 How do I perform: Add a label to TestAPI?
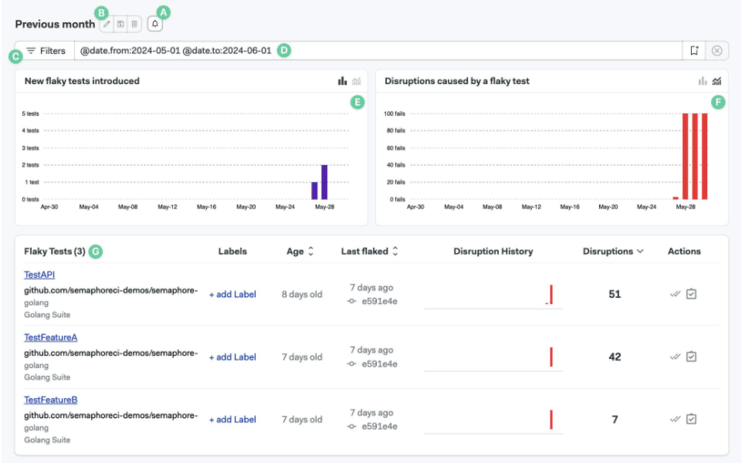[x=233, y=295]
